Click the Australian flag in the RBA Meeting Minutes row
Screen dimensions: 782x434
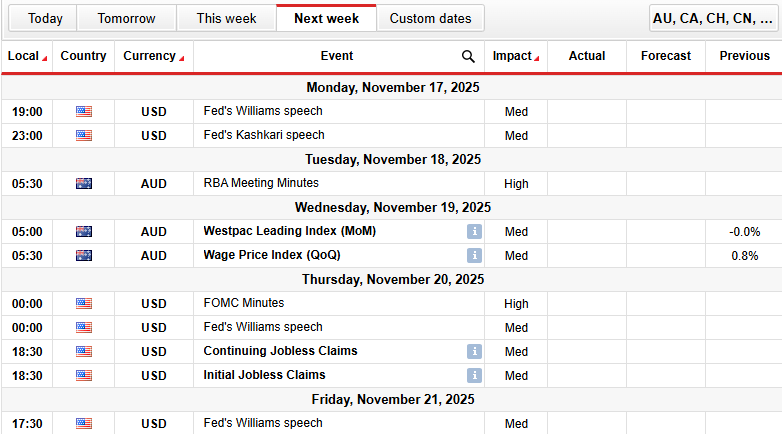[x=83, y=183]
